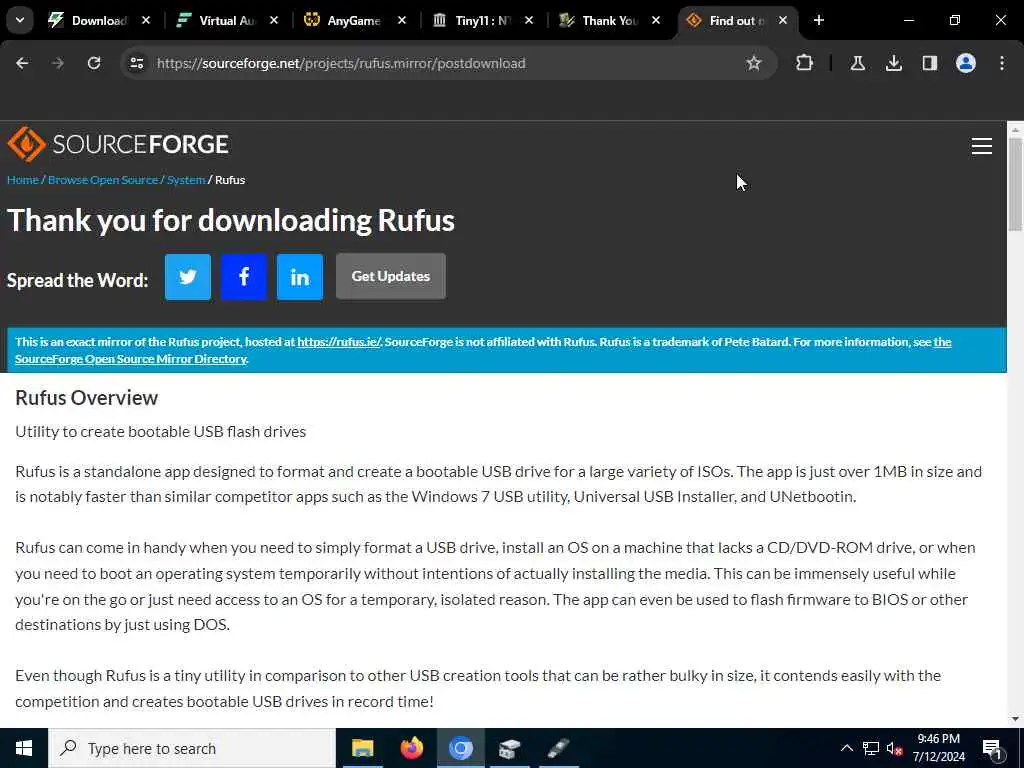Close the Download tab
Image resolution: width=1024 pixels, height=768 pixels.
[146, 21]
